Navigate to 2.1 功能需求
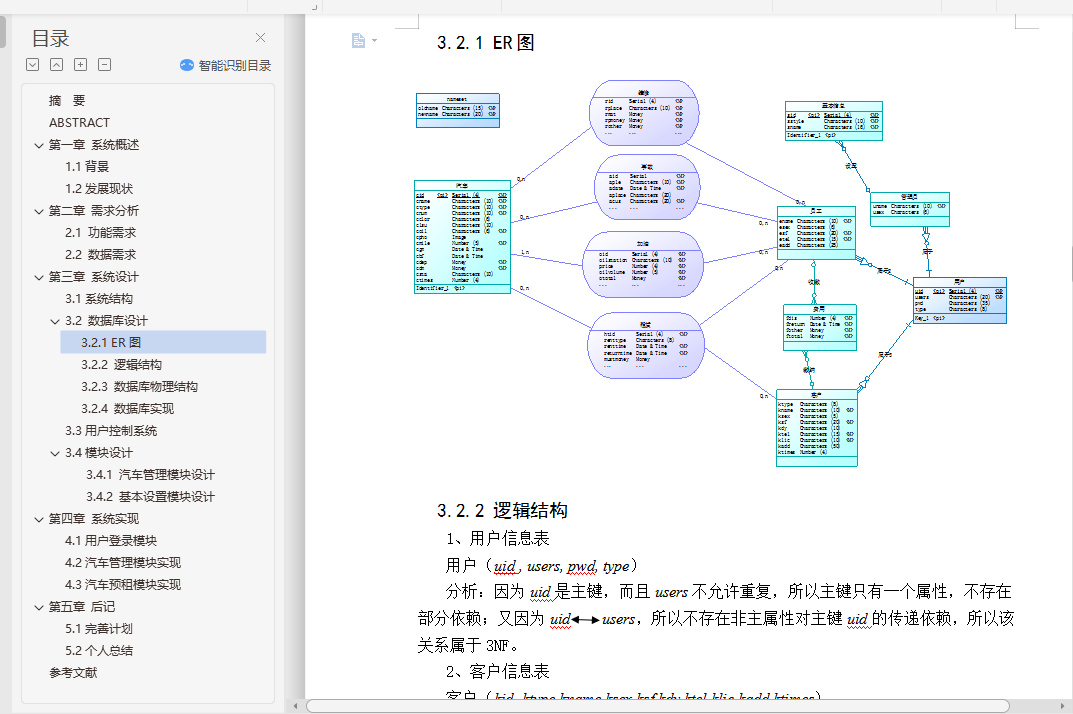 [x=101, y=233]
